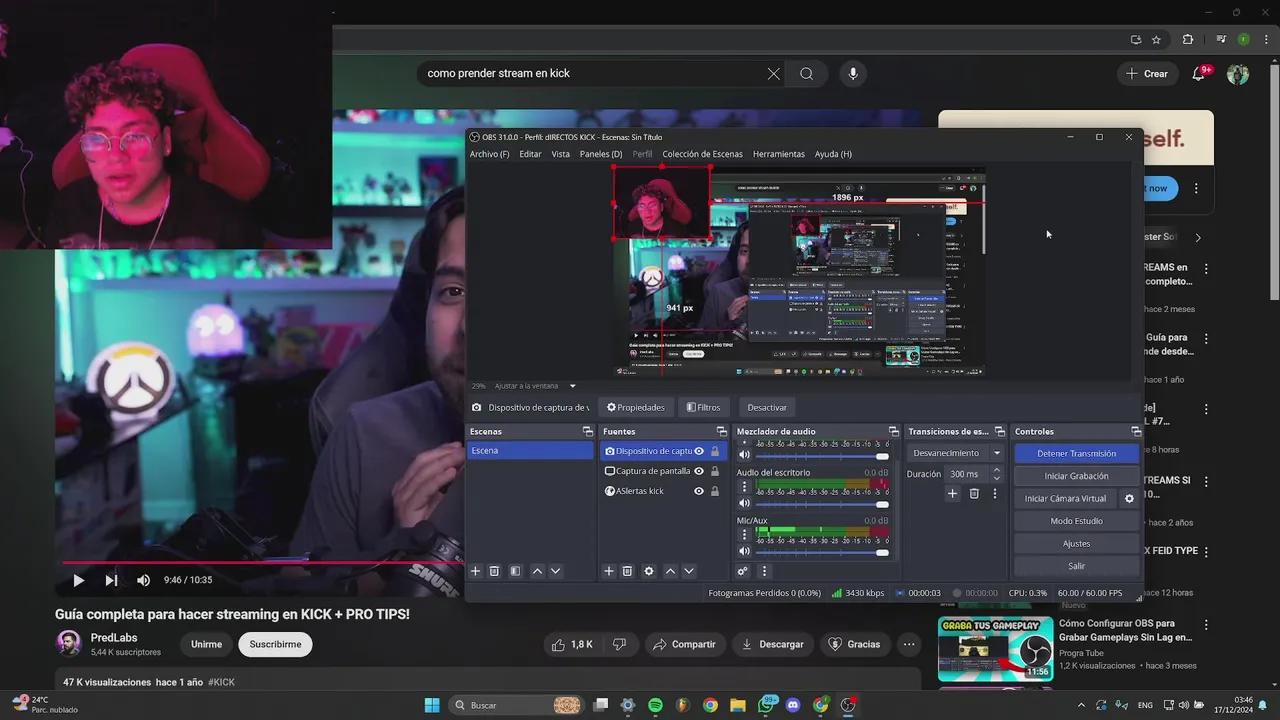
Task: Move scene up arrow in Escenas
Action: pos(537,571)
